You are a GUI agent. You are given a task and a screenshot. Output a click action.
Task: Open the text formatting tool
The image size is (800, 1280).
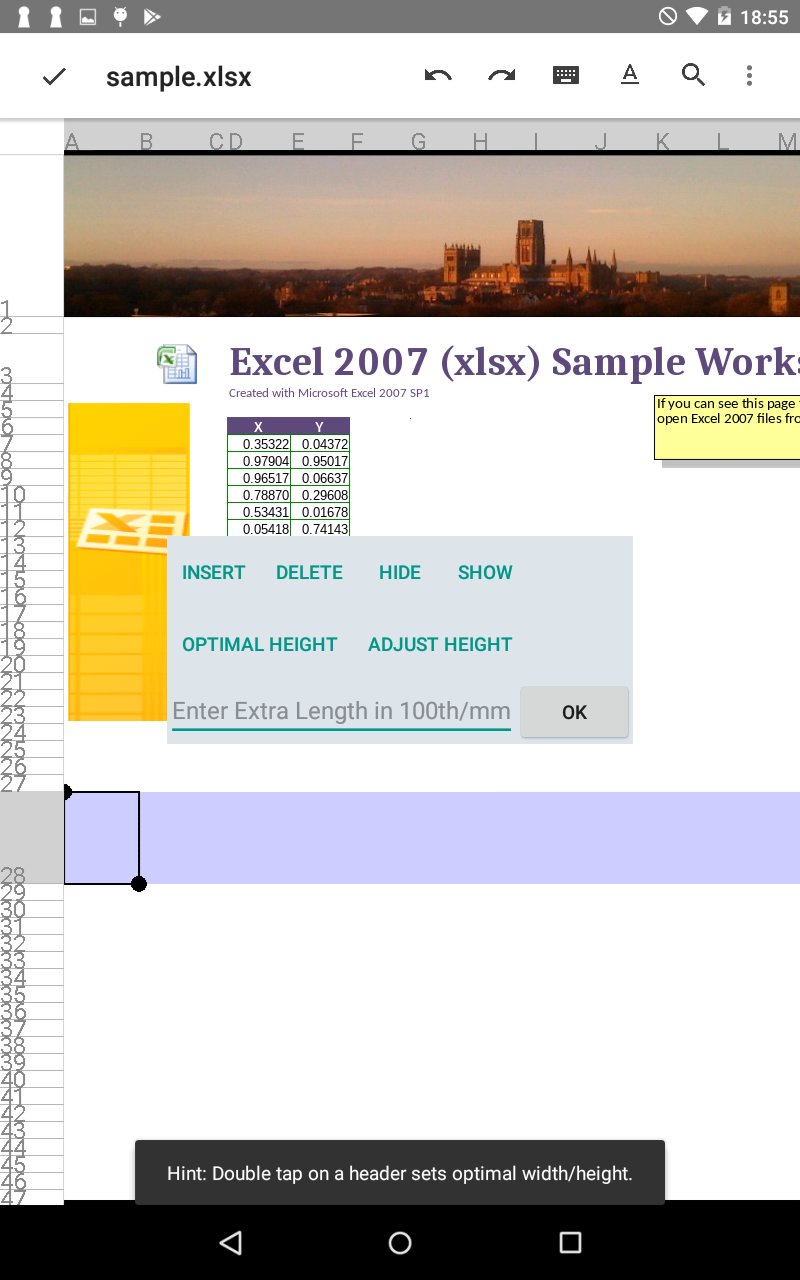(x=629, y=75)
